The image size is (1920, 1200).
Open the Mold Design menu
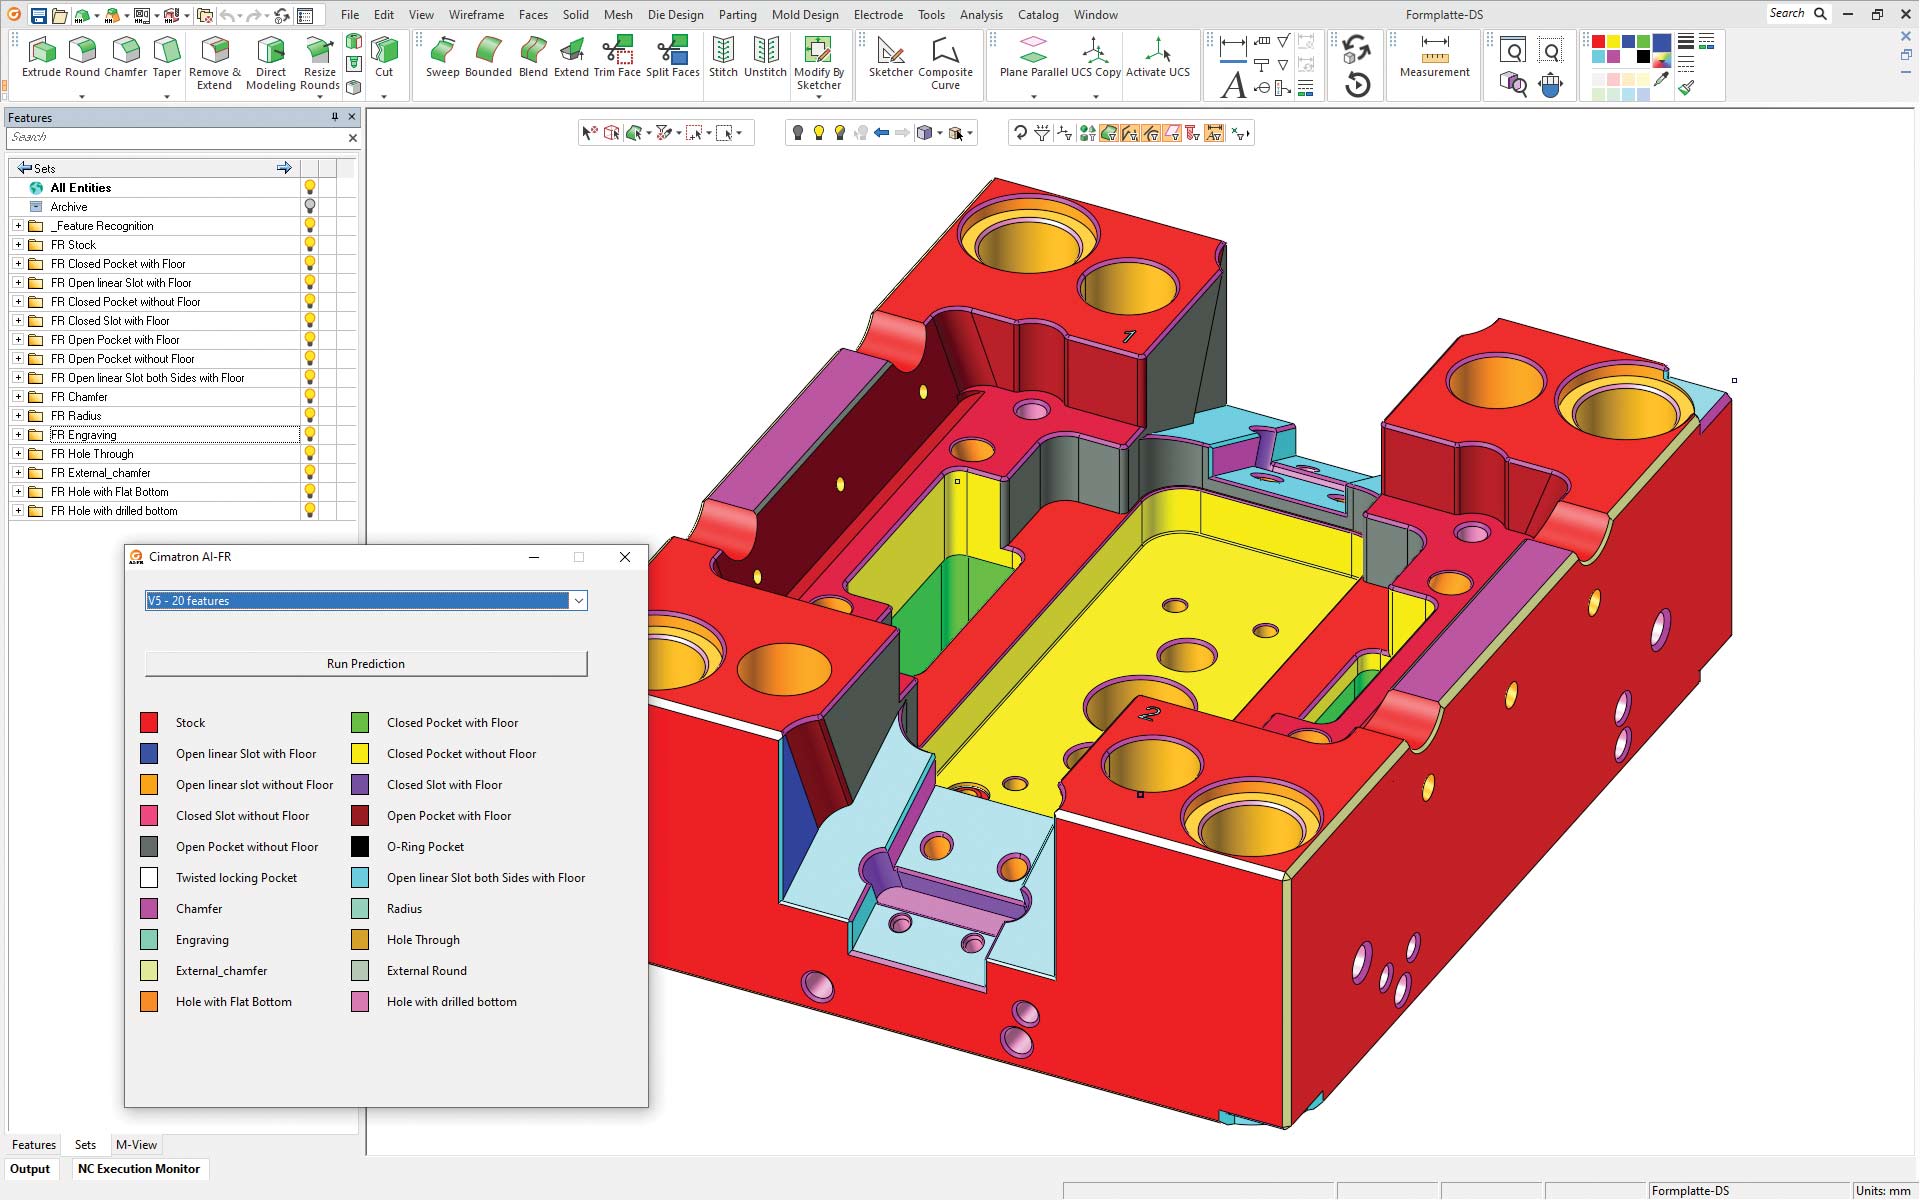pos(805,15)
